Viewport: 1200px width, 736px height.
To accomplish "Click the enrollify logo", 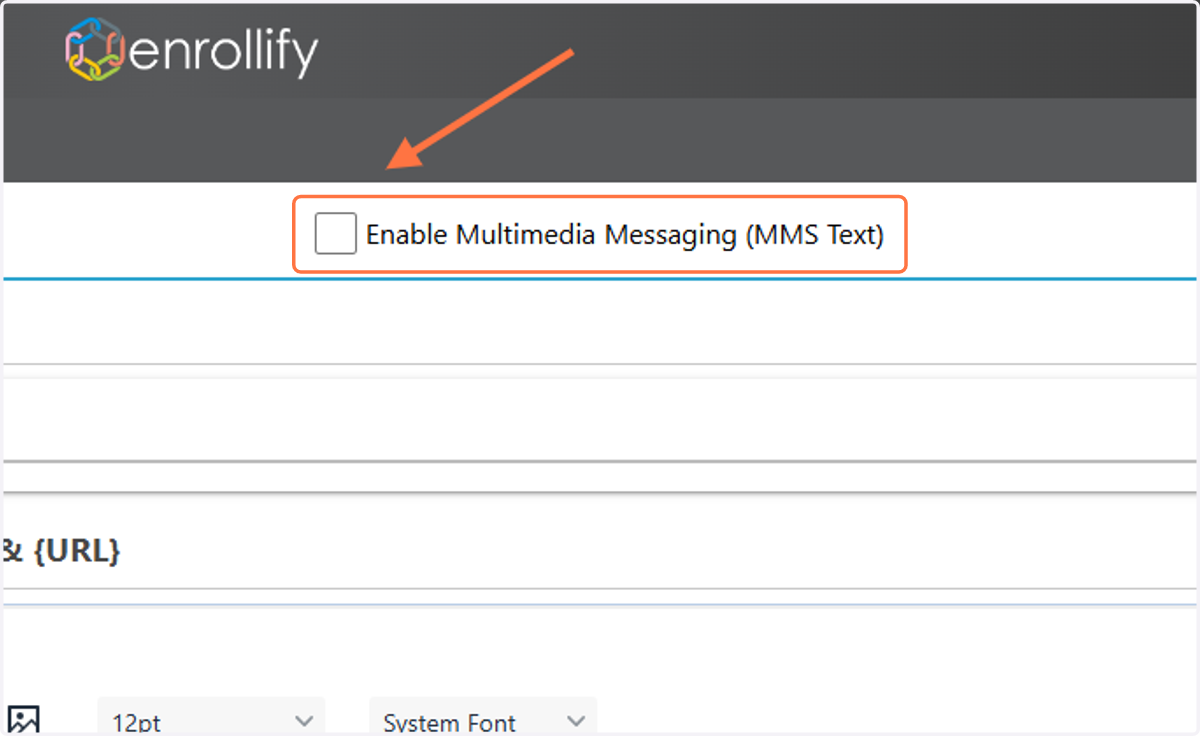I will point(191,50).
